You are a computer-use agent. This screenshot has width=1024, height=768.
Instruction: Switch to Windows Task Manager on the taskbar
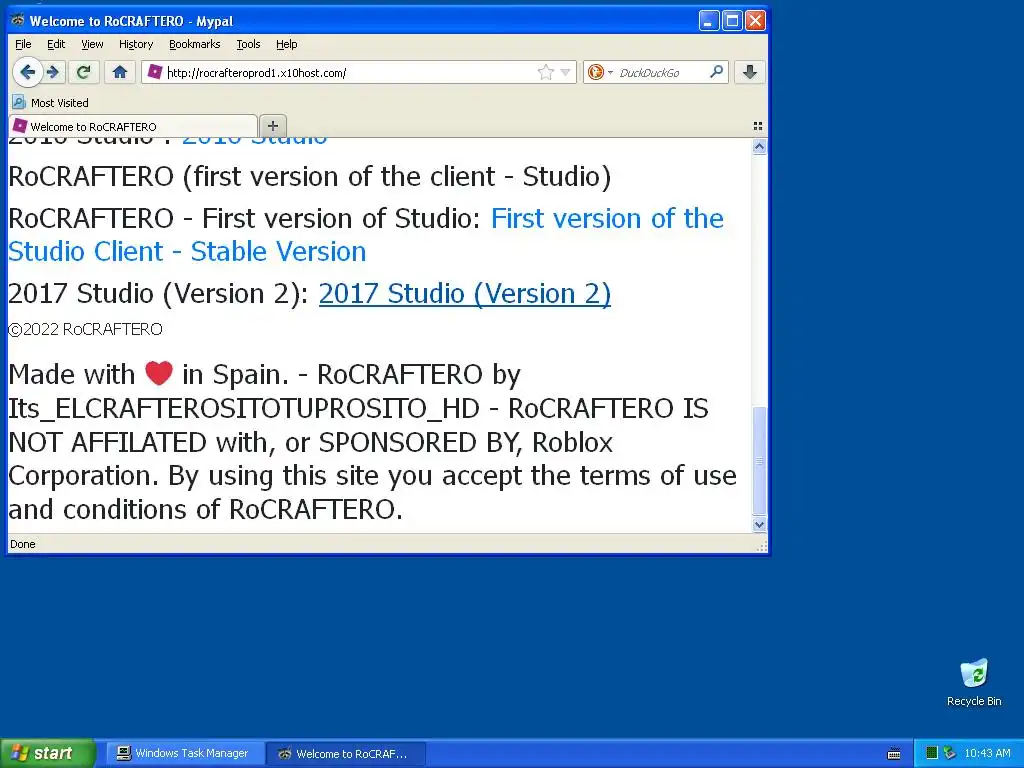184,753
